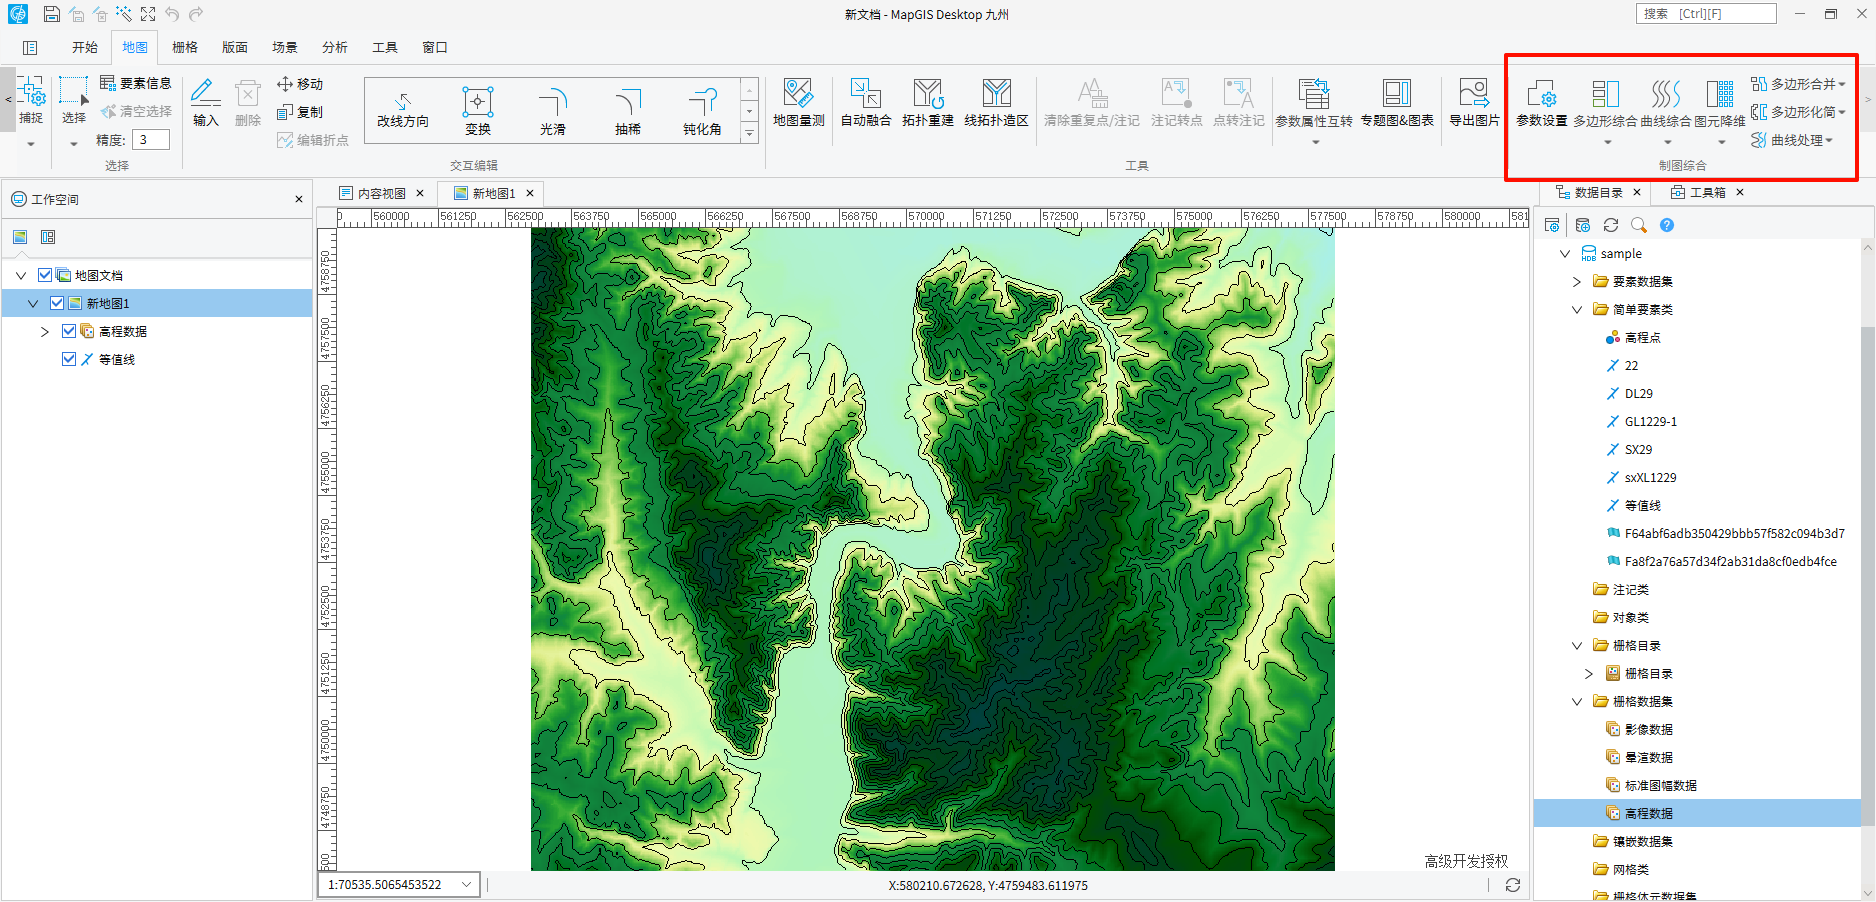Click the 地图量测 map measure icon
This screenshot has height=902, width=1876.
(797, 95)
